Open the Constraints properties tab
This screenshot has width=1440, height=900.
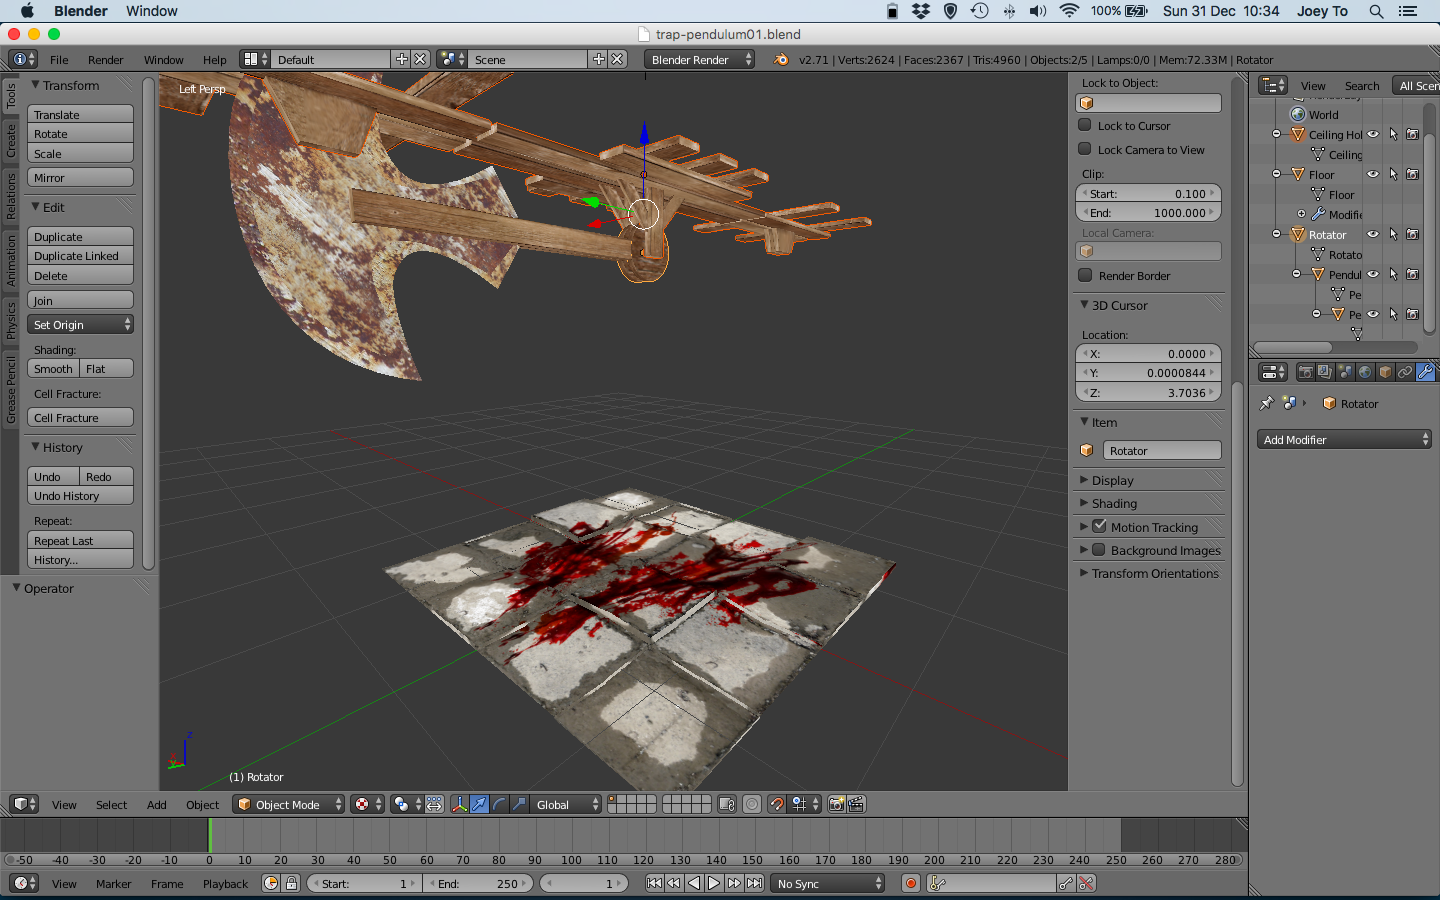tap(1405, 372)
